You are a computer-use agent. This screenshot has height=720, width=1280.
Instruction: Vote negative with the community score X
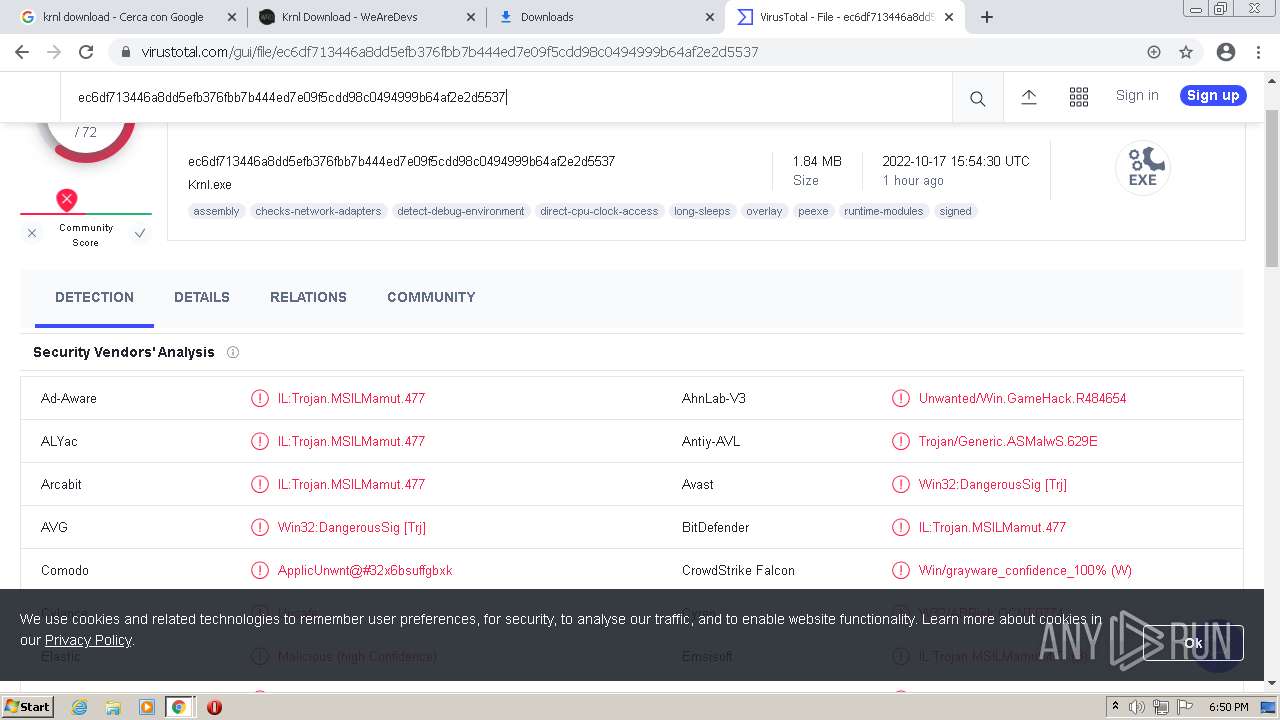(x=32, y=233)
